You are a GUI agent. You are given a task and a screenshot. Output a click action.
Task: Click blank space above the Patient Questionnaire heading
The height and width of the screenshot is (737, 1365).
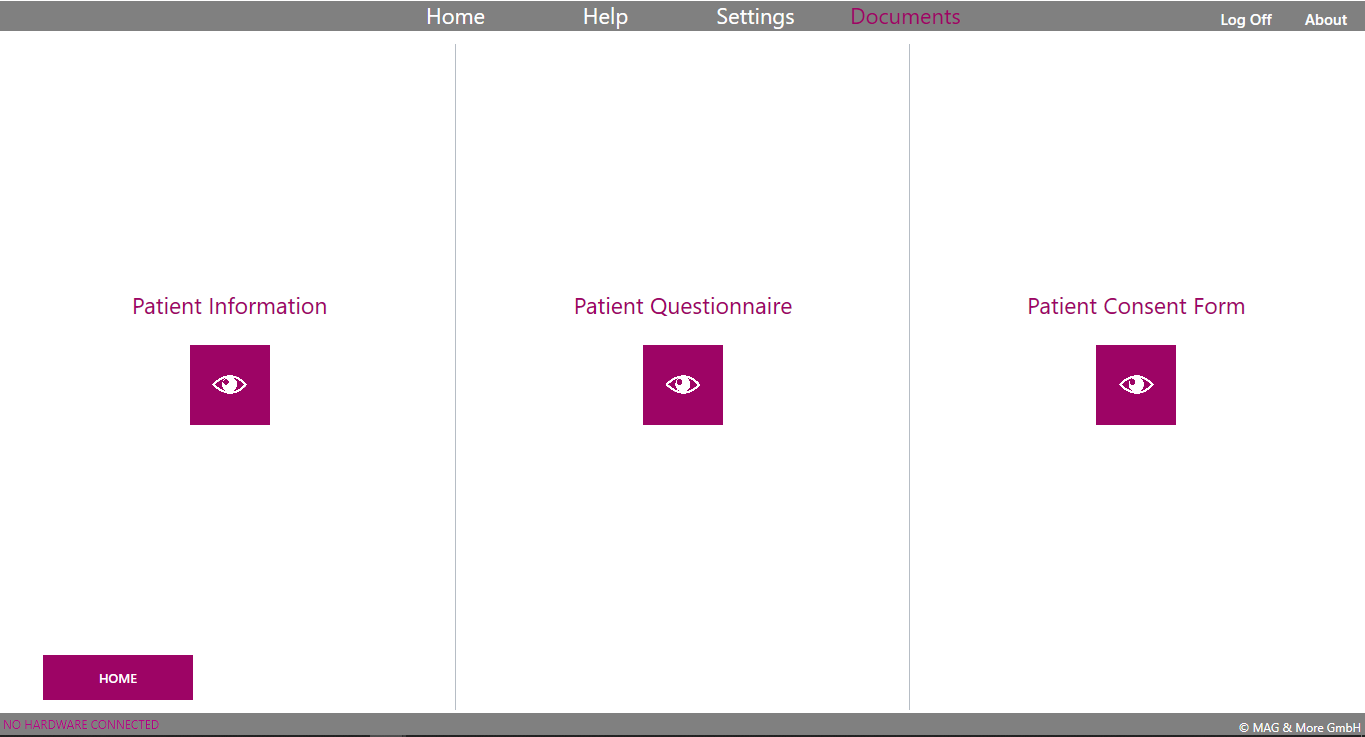point(683,170)
